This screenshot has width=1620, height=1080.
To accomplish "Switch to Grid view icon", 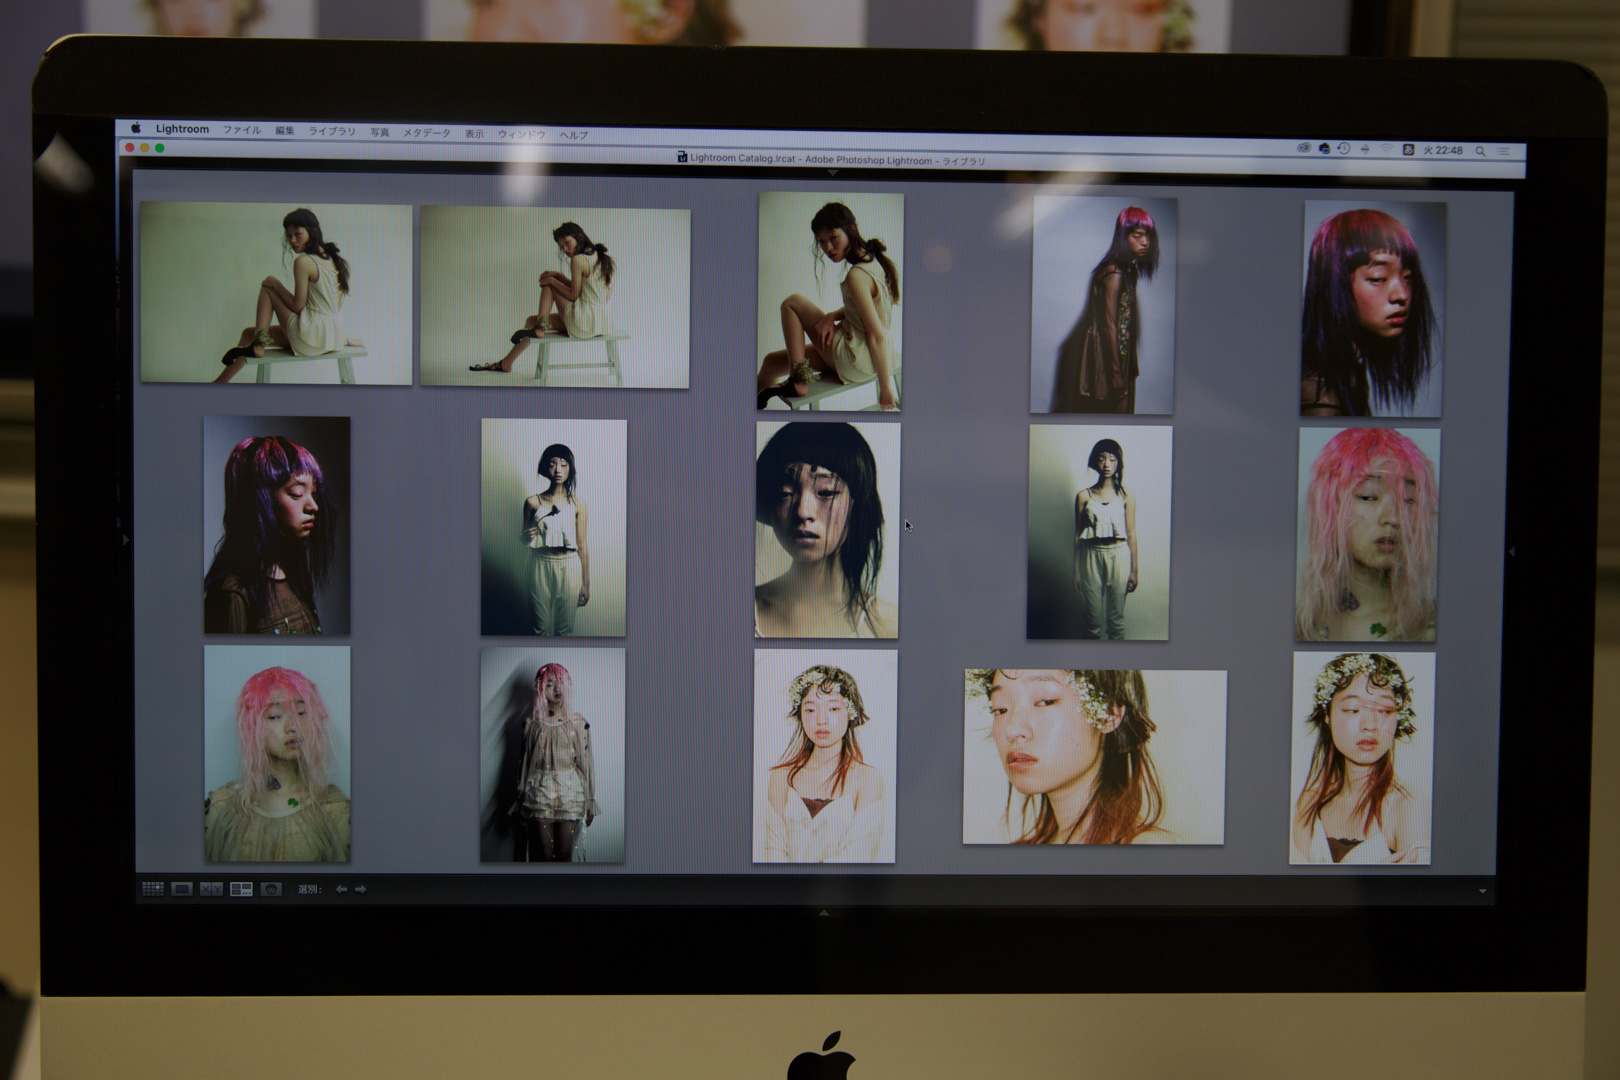I will coord(153,888).
